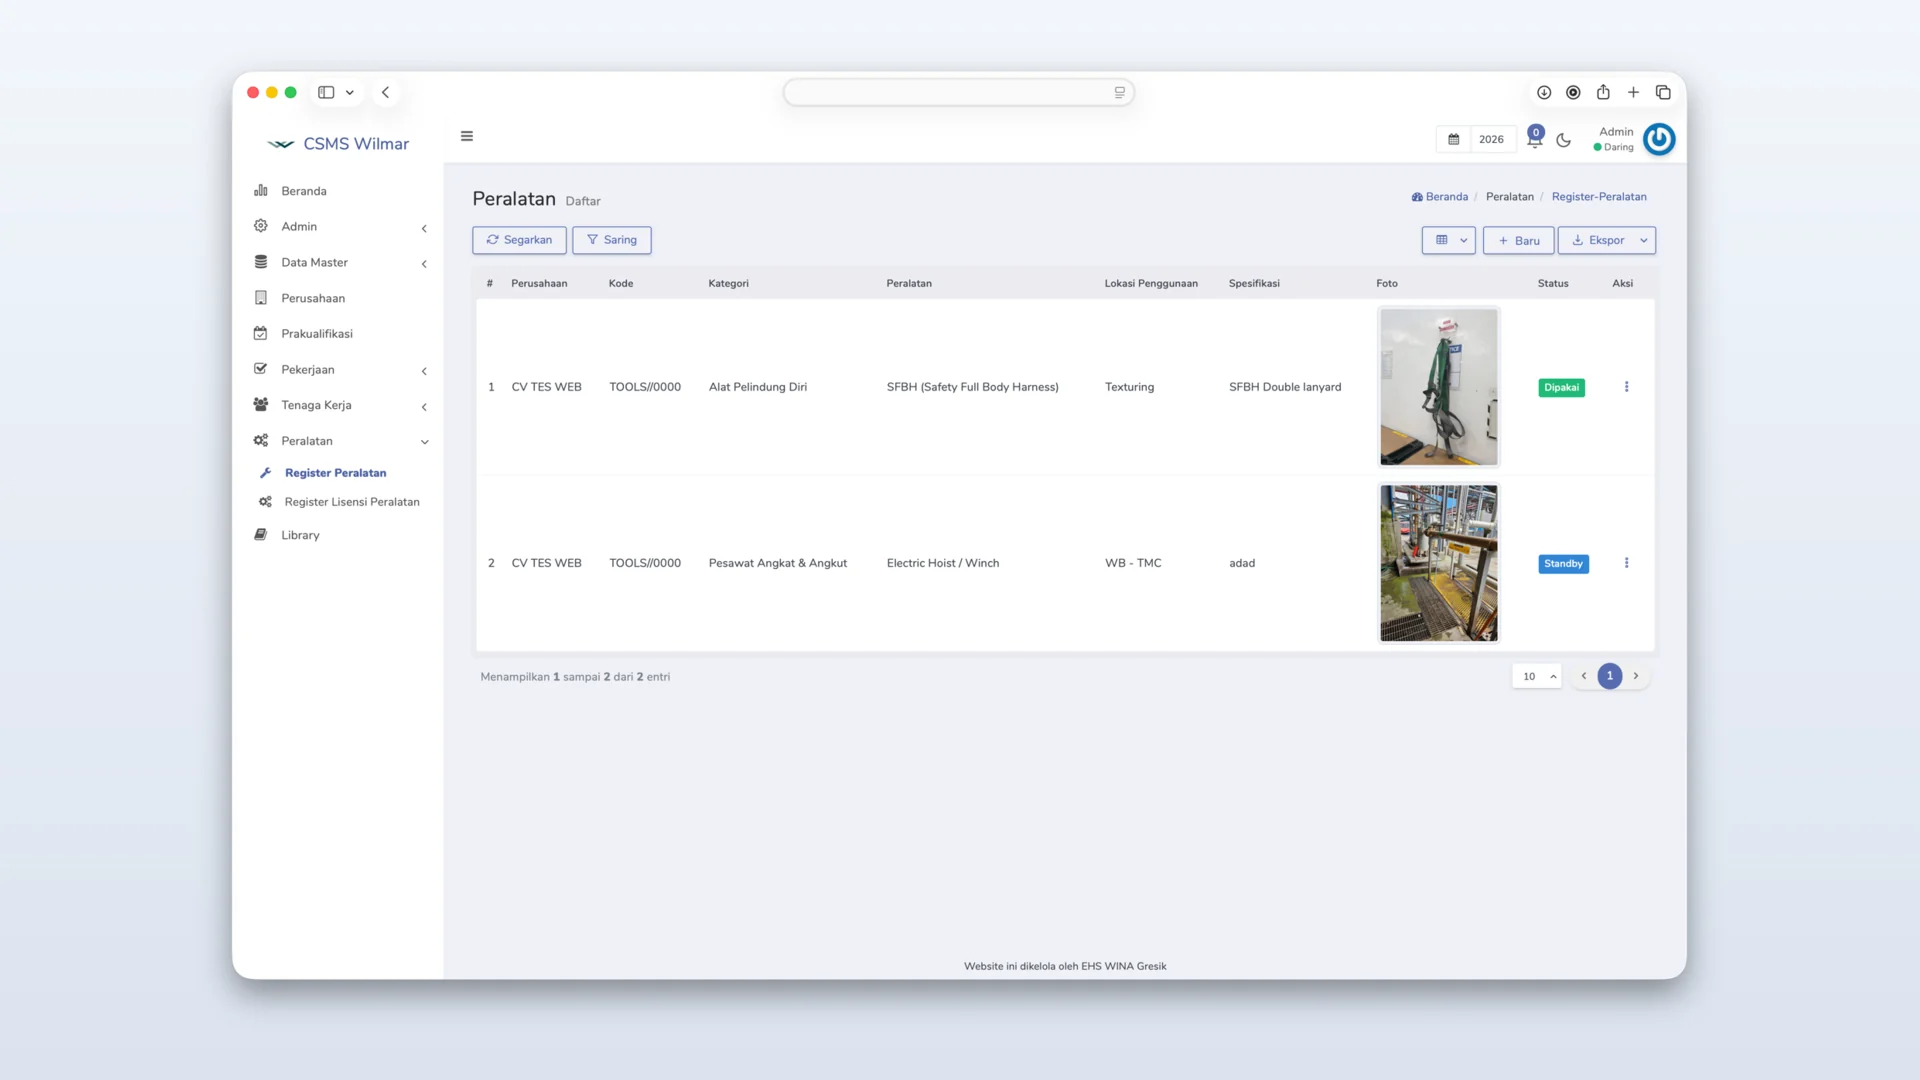This screenshot has width=1920, height=1080.
Task: Open action menu for Electric Hoist row
Action: [x=1626, y=563]
